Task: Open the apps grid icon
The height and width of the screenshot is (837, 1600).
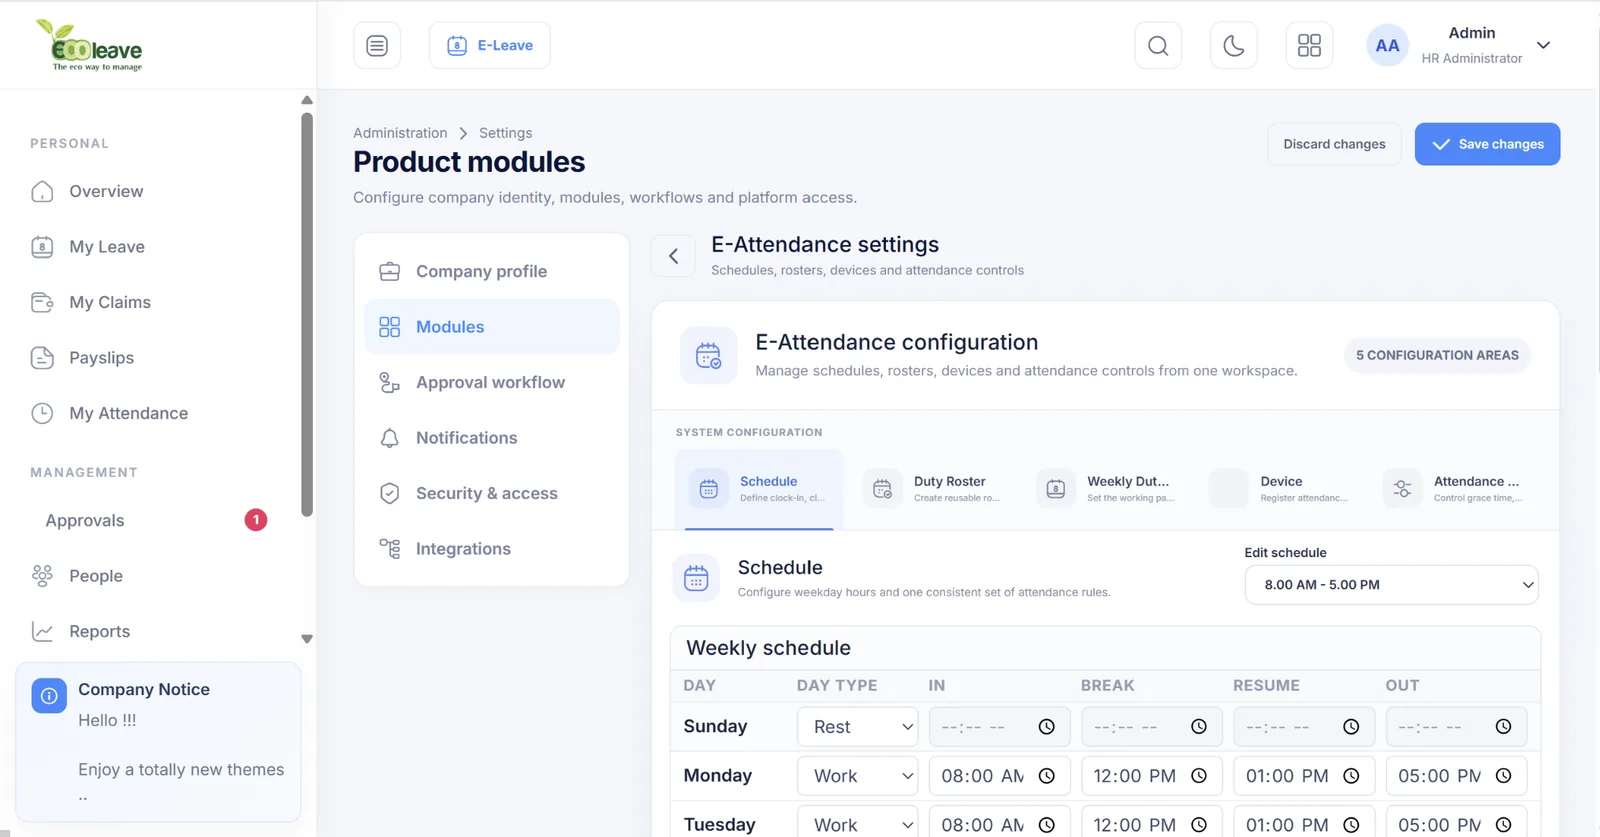Action: pos(1309,45)
